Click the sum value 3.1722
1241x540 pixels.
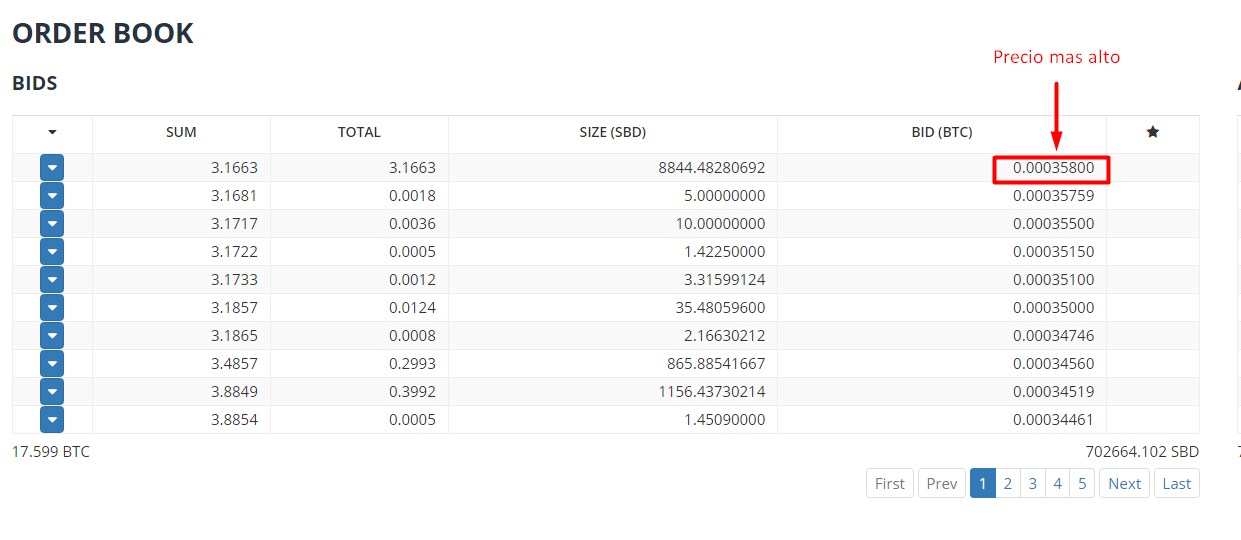pyautogui.click(x=234, y=252)
